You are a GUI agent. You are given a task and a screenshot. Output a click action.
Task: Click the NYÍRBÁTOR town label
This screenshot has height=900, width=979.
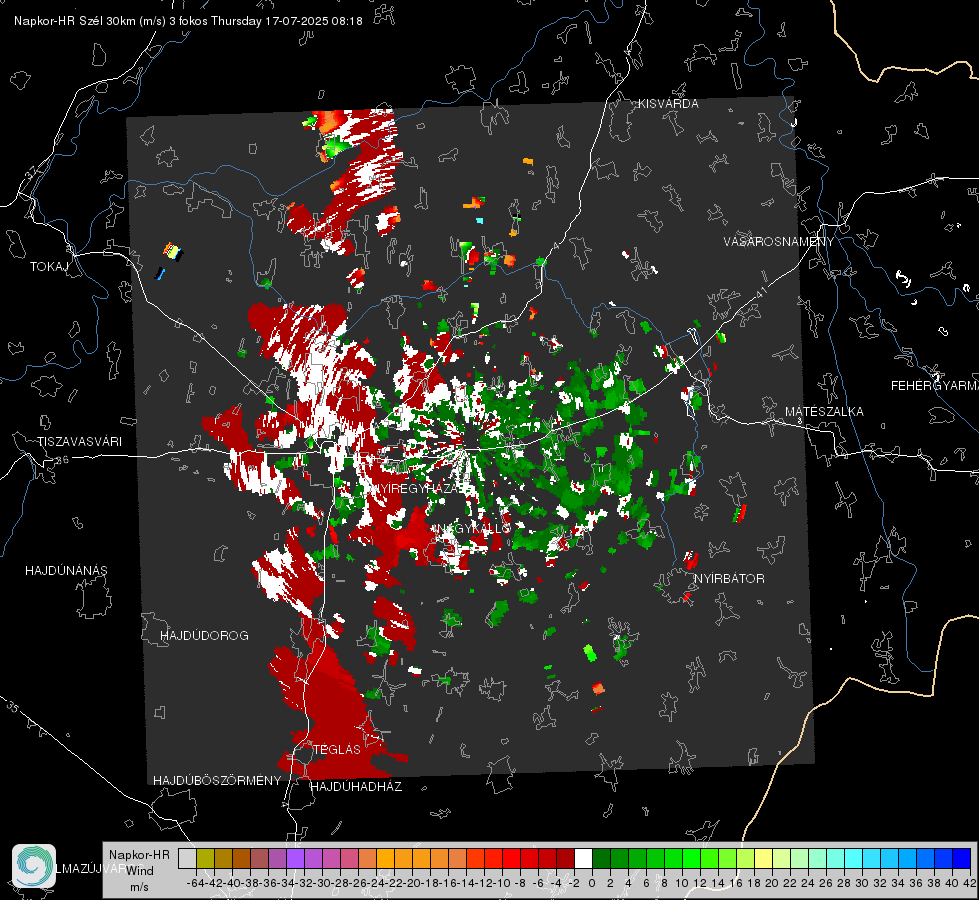(x=729, y=579)
